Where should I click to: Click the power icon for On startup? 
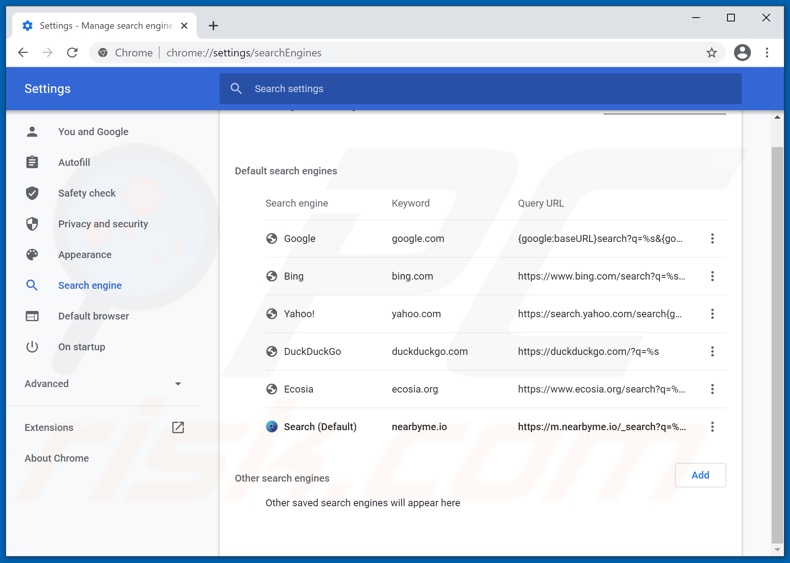(32, 347)
